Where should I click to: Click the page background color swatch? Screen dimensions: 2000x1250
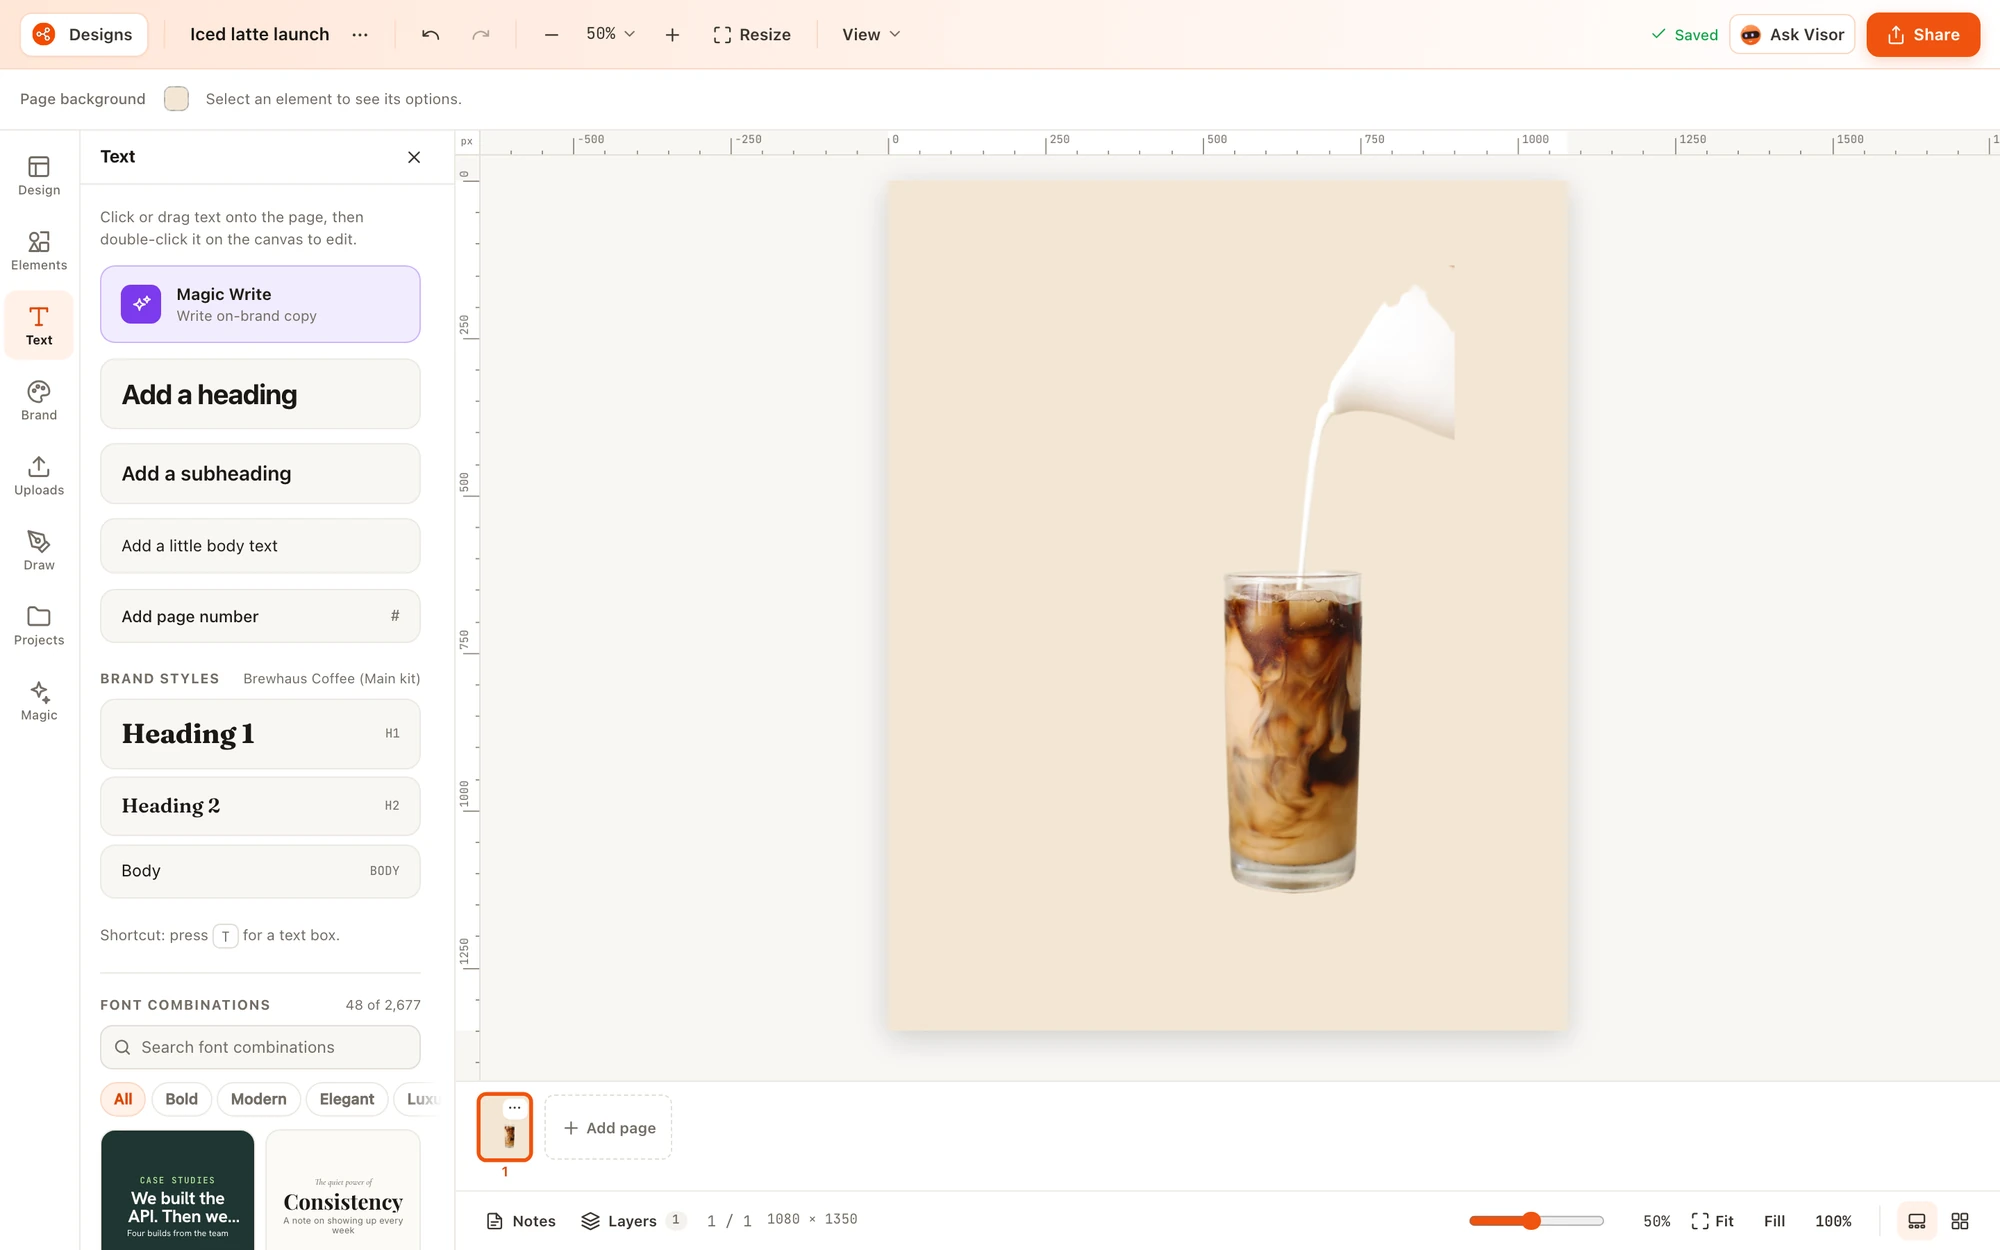point(176,99)
